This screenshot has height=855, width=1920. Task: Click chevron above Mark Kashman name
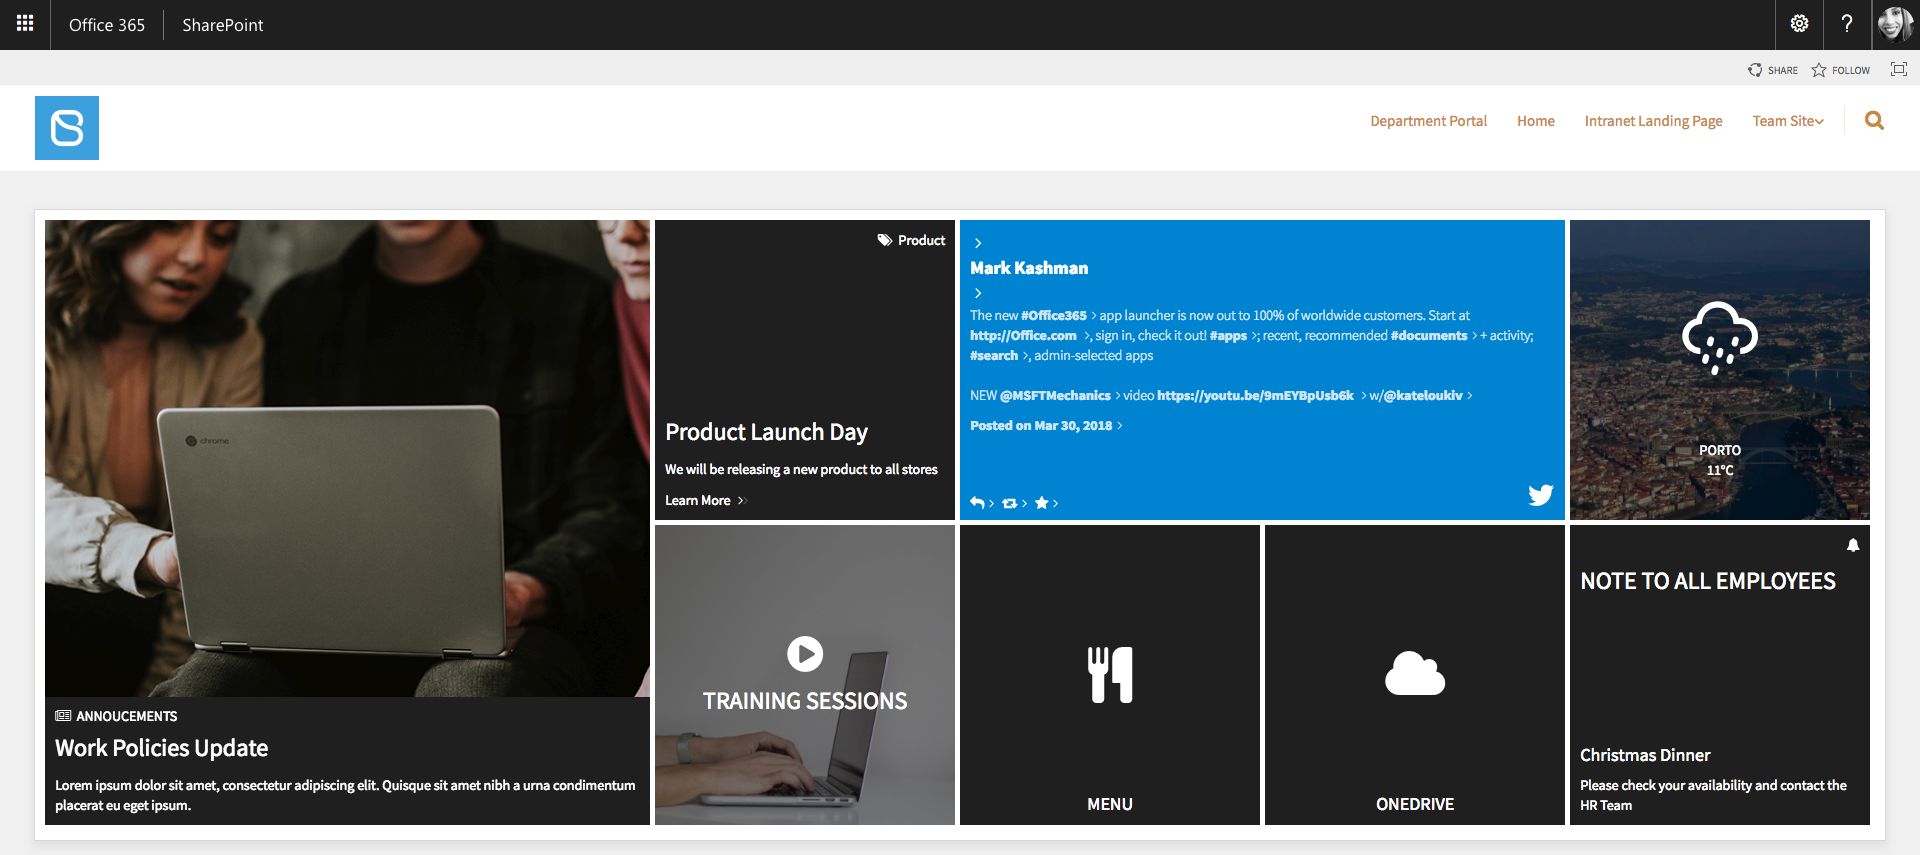pos(978,243)
